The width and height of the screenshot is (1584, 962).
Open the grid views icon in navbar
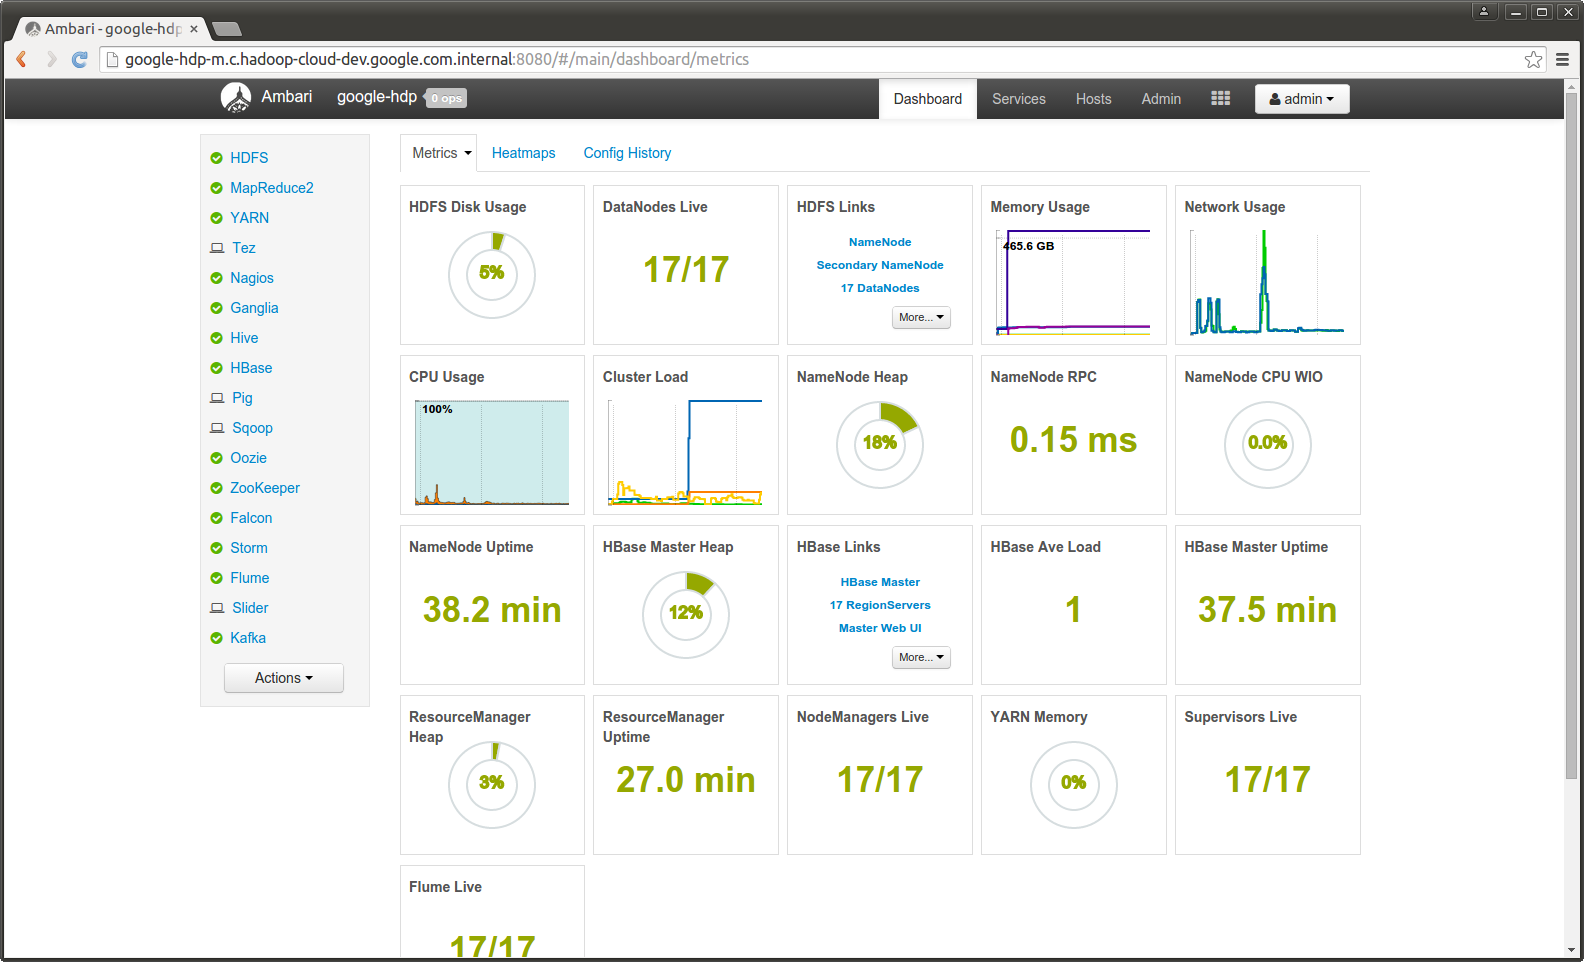click(1220, 98)
